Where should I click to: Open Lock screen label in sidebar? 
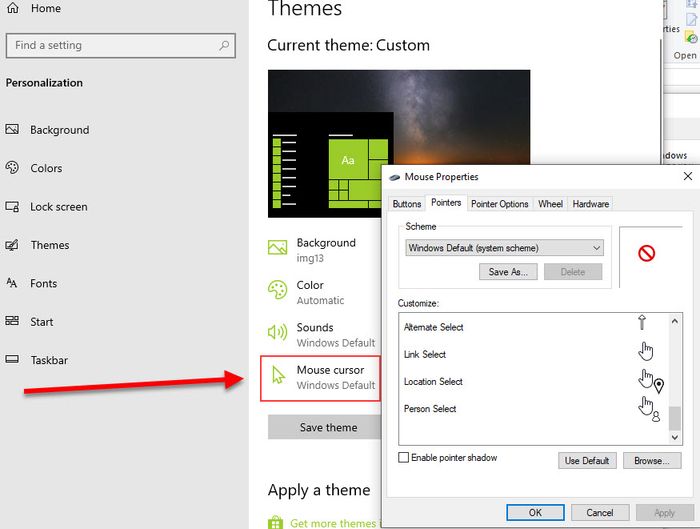coord(58,207)
